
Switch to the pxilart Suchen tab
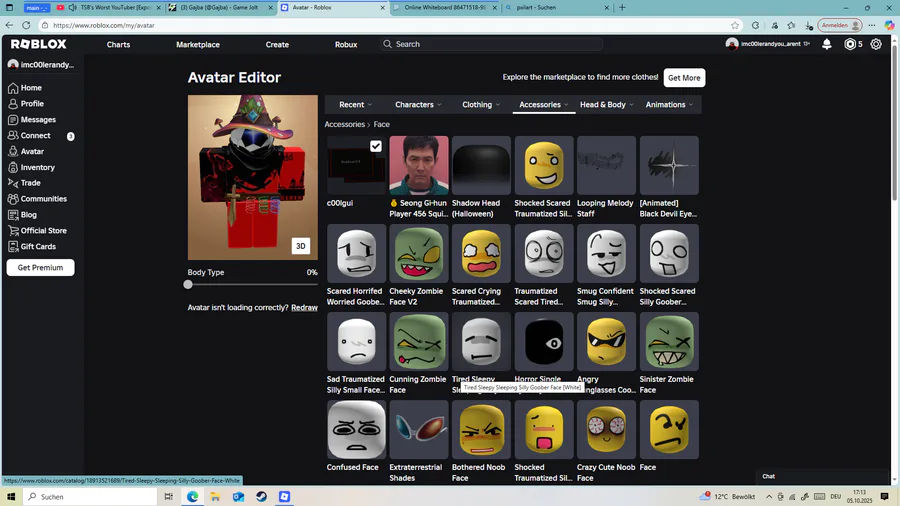(x=557, y=7)
